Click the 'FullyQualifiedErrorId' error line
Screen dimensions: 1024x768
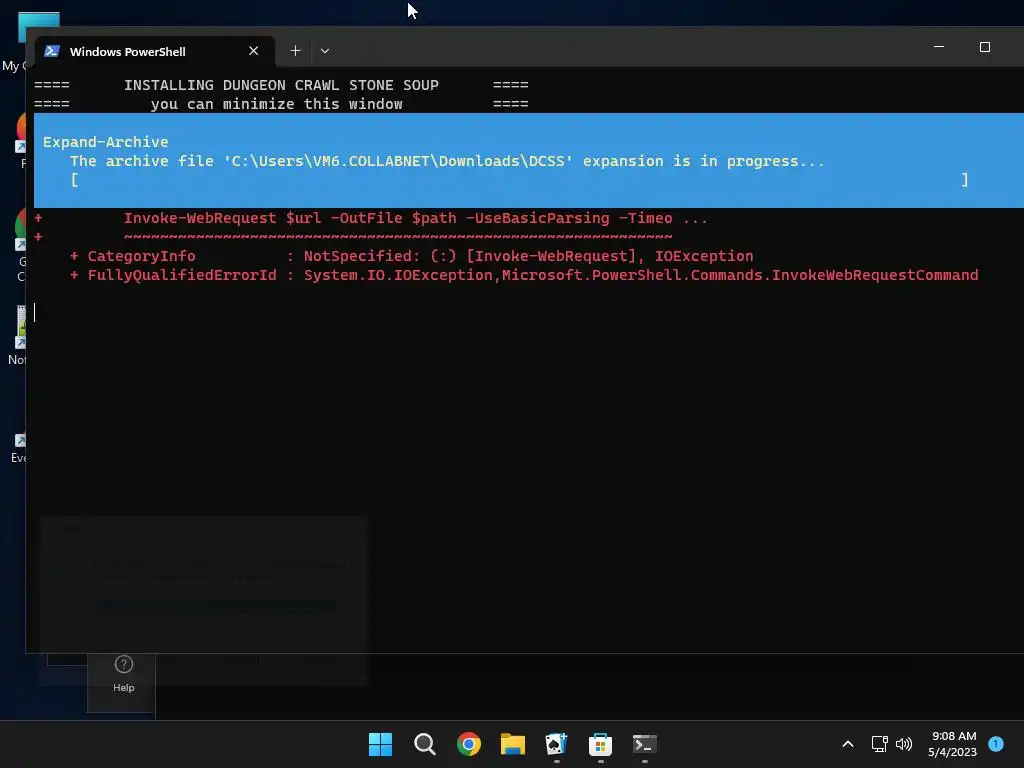tap(524, 275)
